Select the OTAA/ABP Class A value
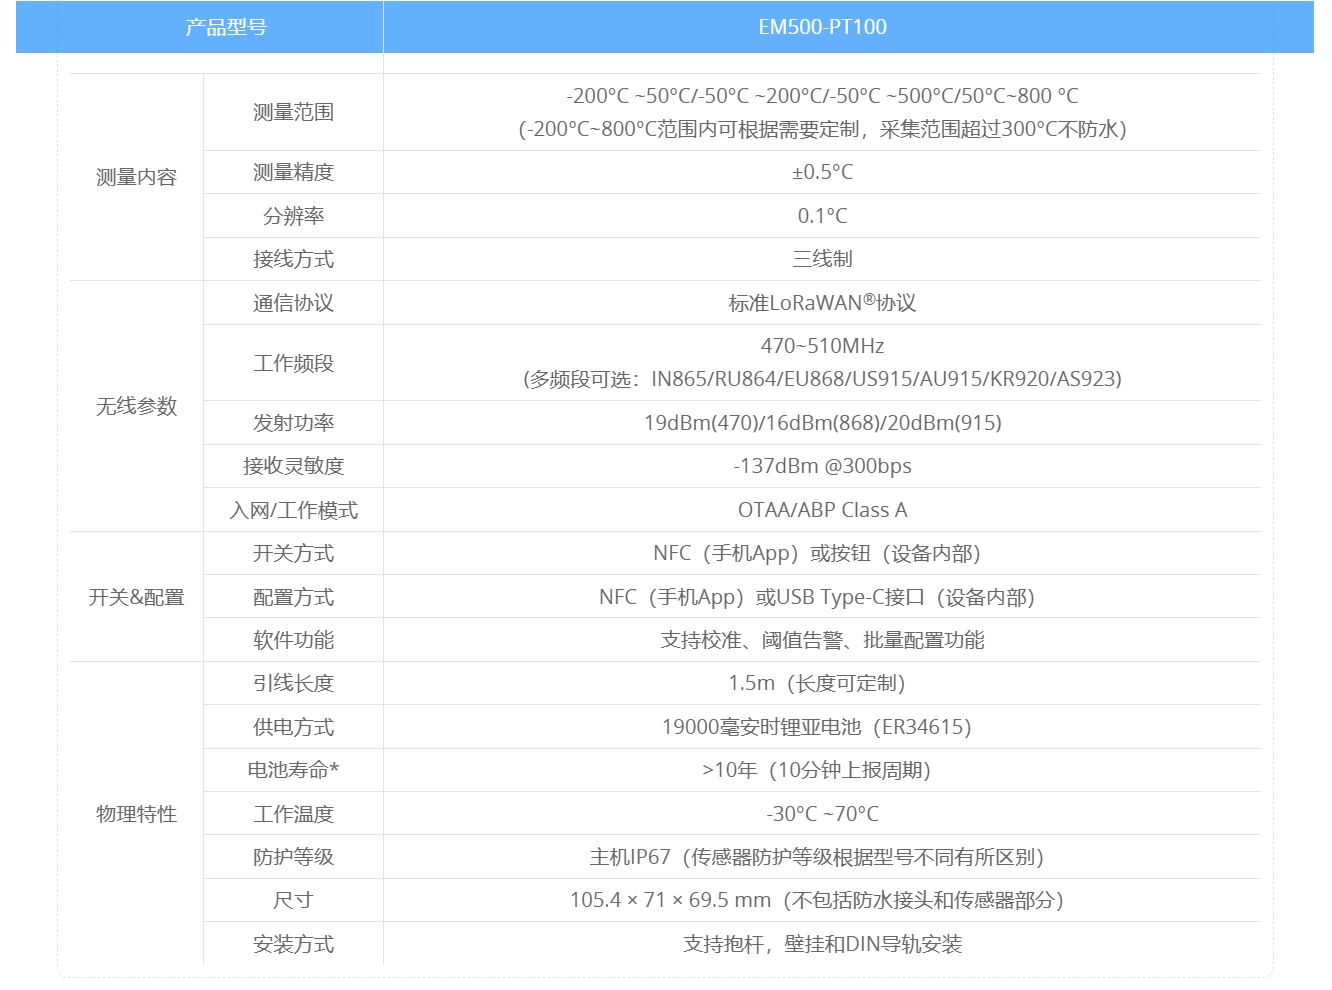The image size is (1332, 990). click(x=822, y=510)
